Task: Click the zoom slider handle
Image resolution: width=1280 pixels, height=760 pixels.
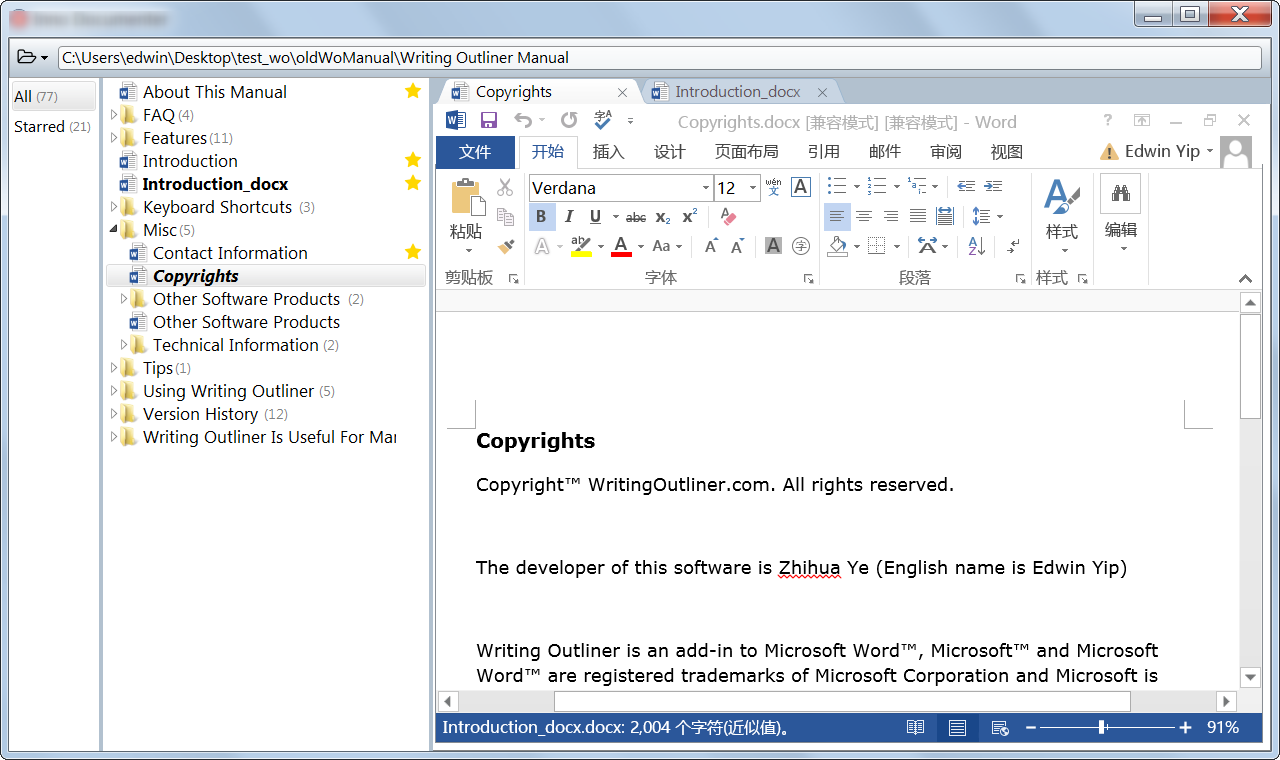Action: click(x=1101, y=728)
